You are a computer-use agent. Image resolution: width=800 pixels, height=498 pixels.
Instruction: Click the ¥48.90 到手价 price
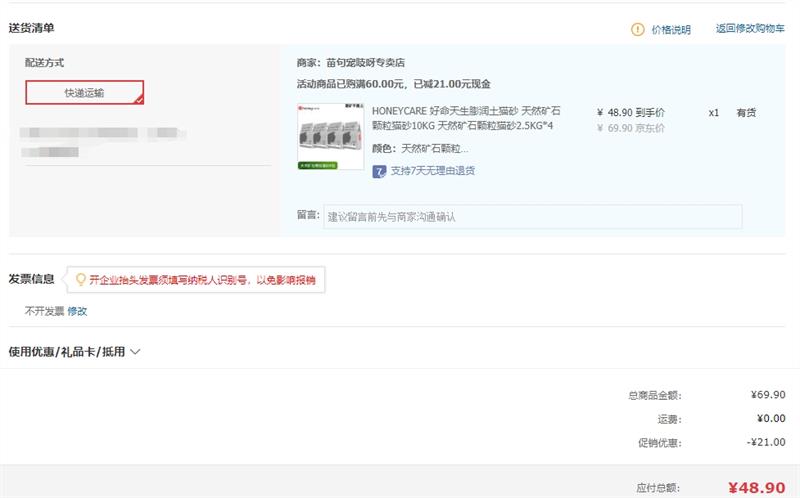(630, 113)
